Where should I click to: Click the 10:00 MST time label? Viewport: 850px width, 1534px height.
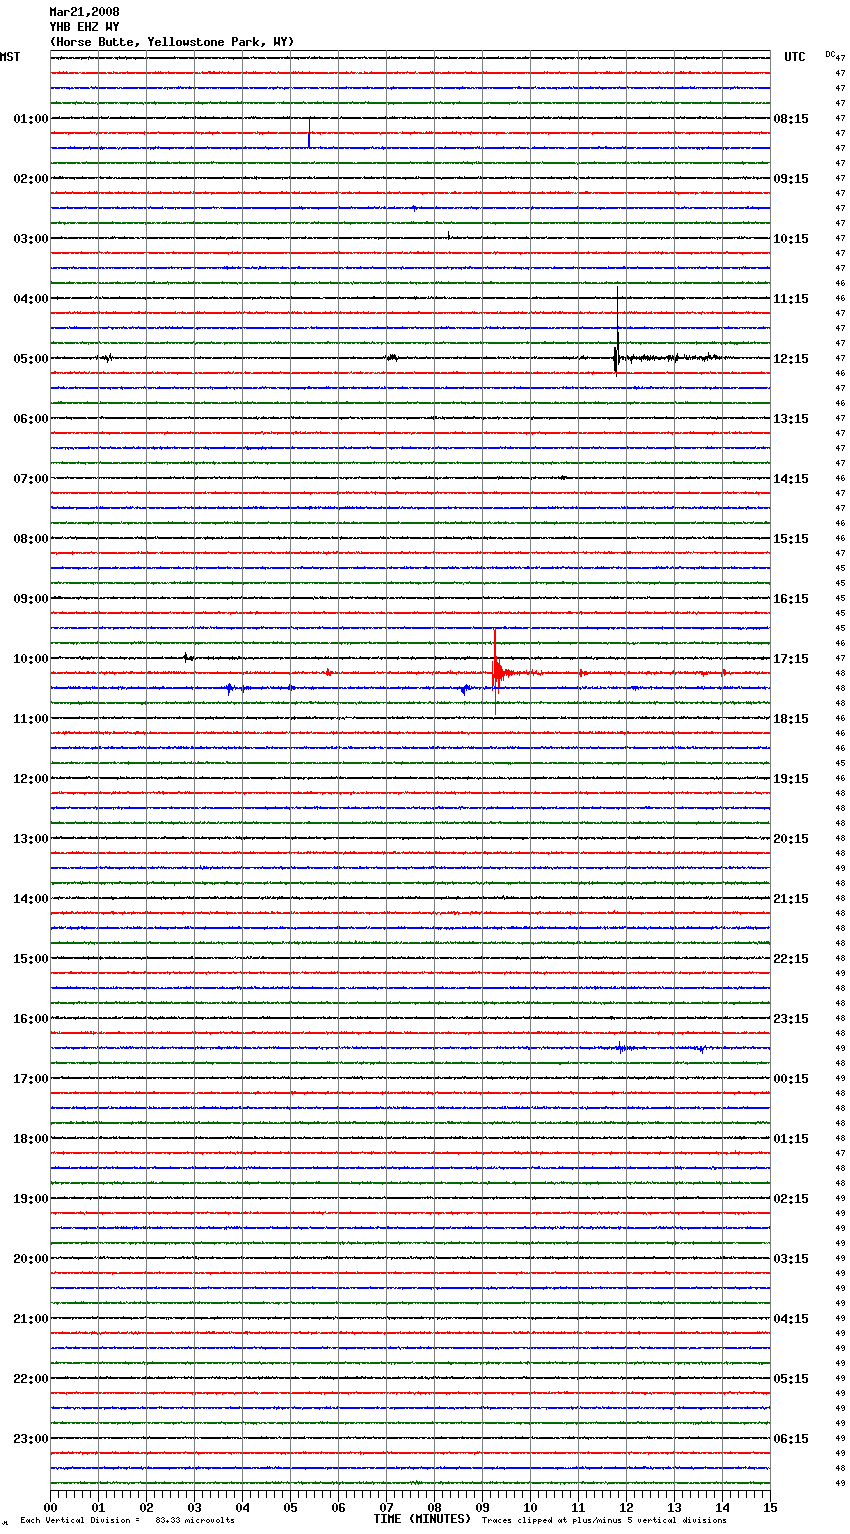[x=31, y=659]
